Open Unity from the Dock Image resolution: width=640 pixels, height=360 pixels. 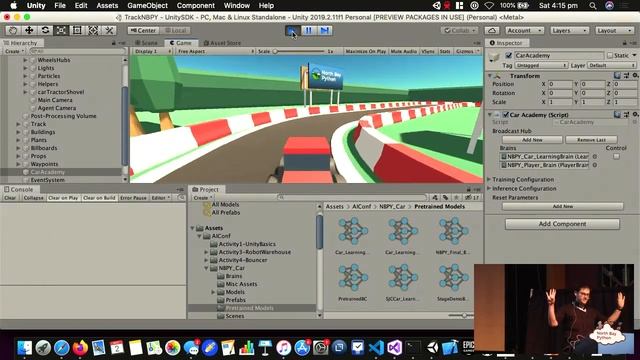click(x=432, y=348)
